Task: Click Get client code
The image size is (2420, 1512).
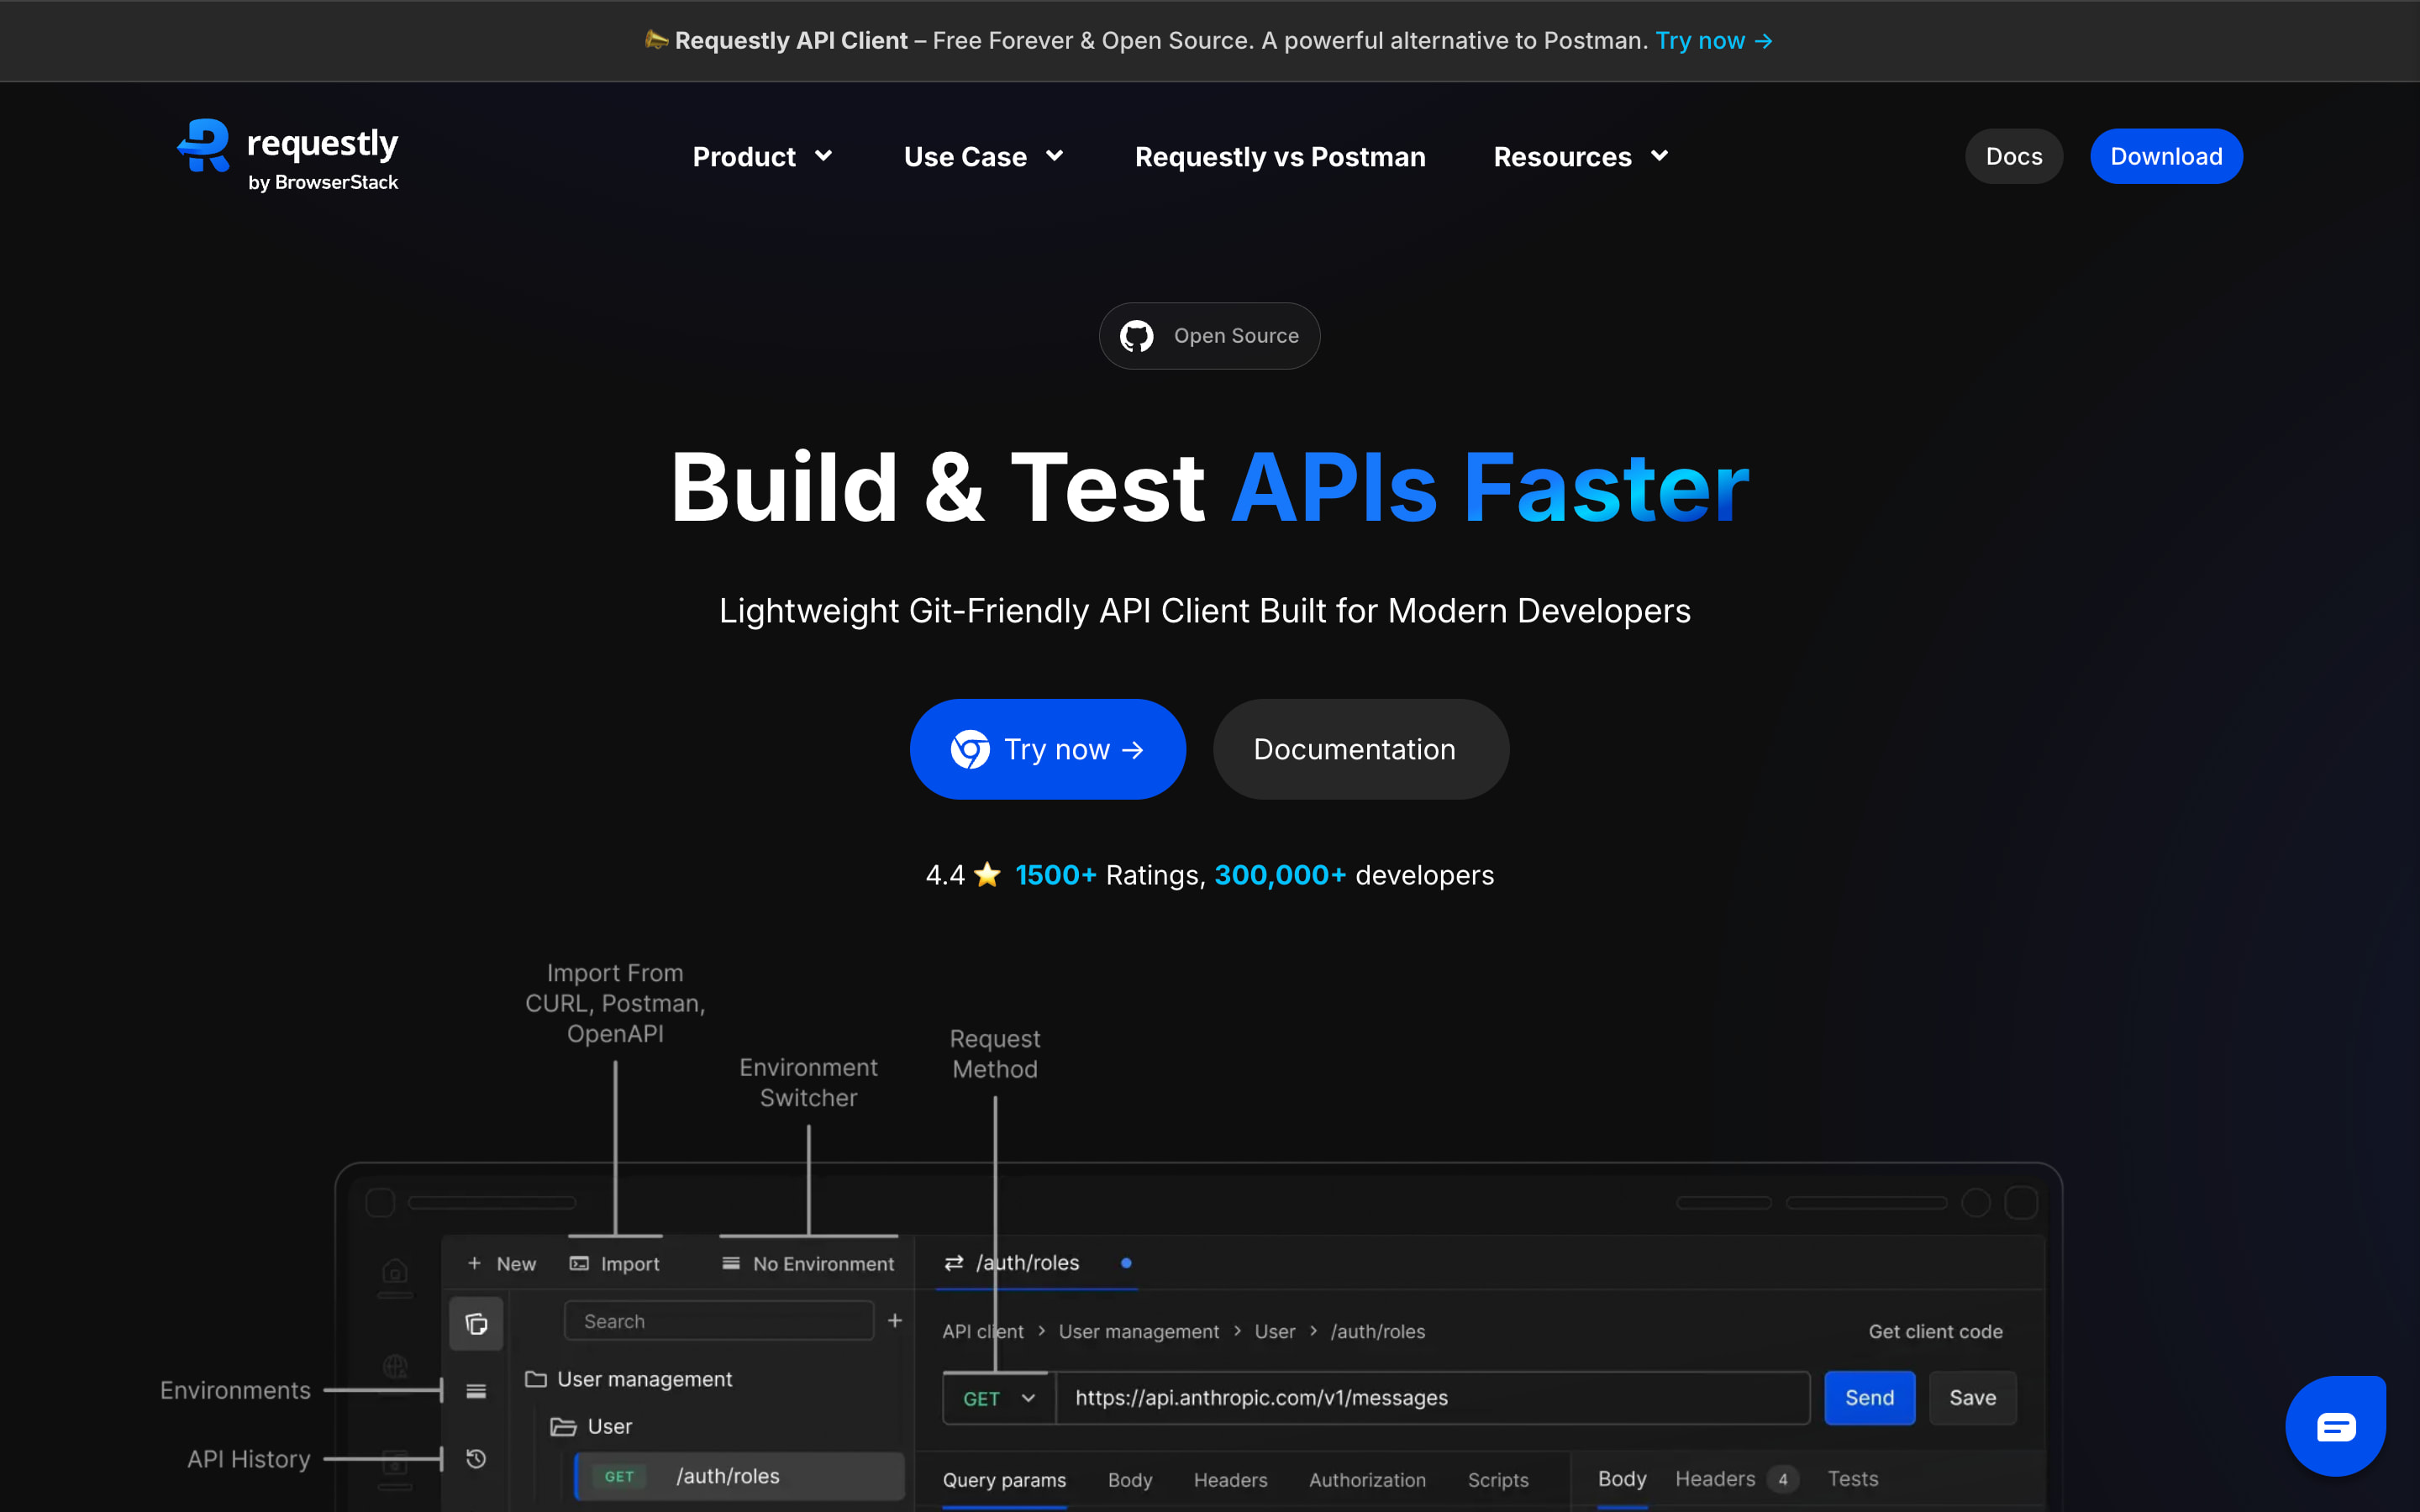Action: (1935, 1331)
